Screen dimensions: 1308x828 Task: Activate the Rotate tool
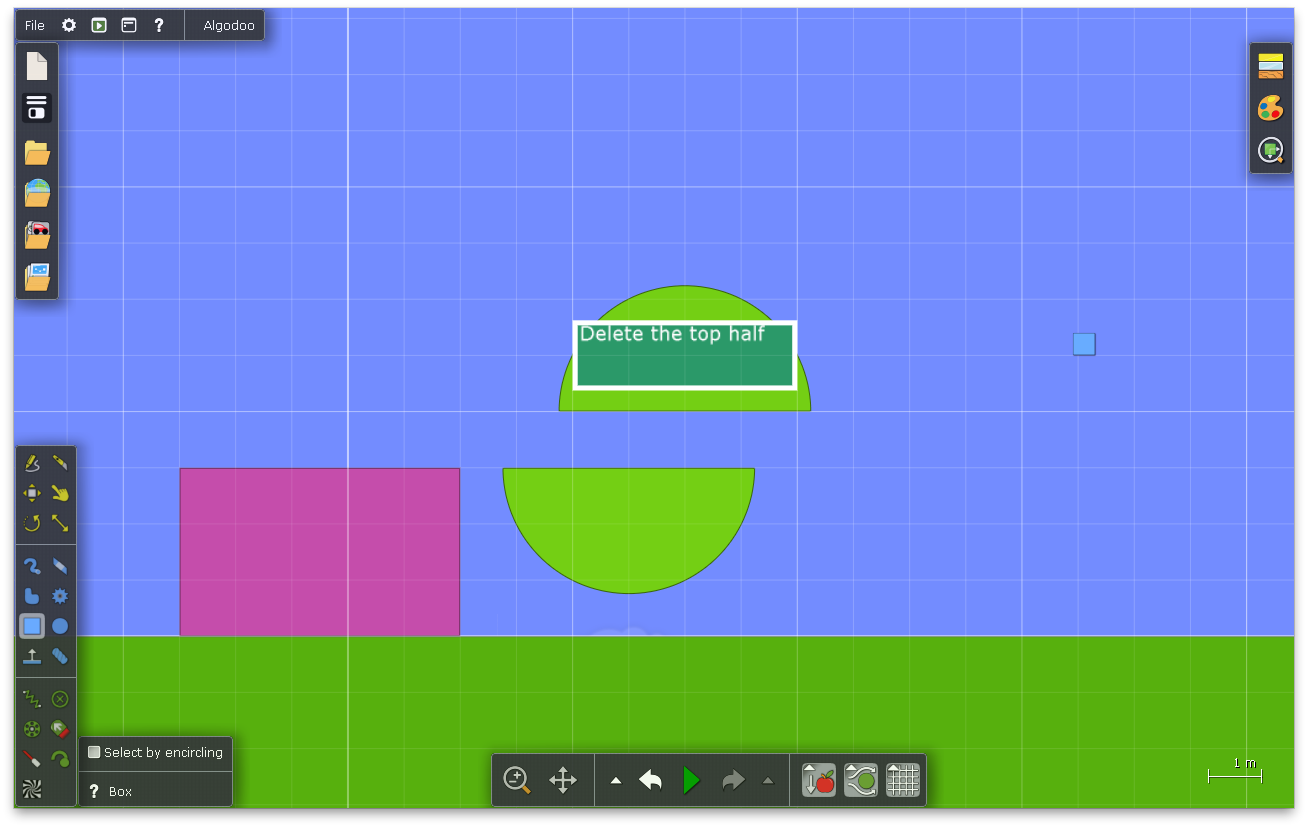coord(32,523)
